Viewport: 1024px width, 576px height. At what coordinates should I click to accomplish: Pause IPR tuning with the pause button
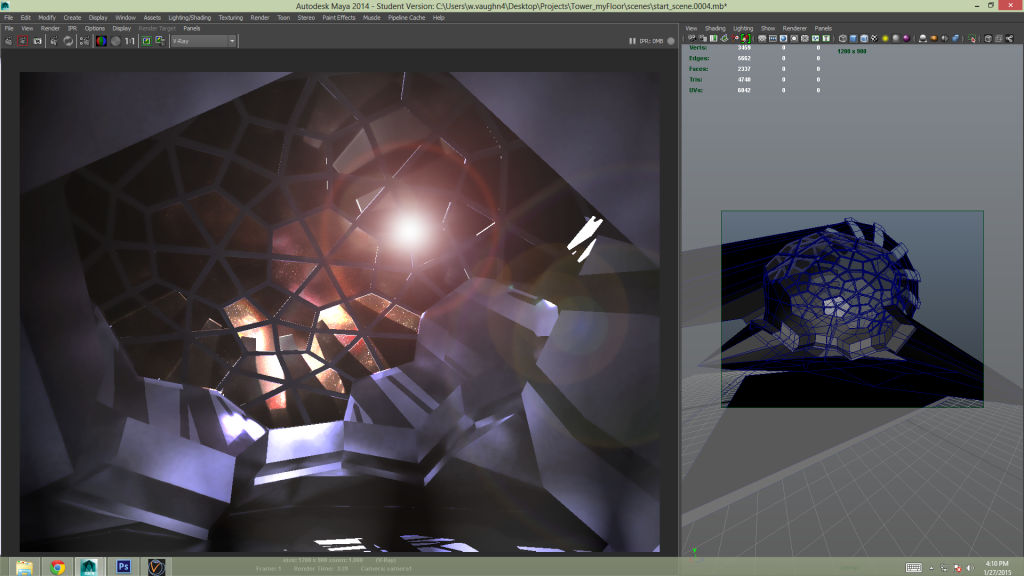632,41
